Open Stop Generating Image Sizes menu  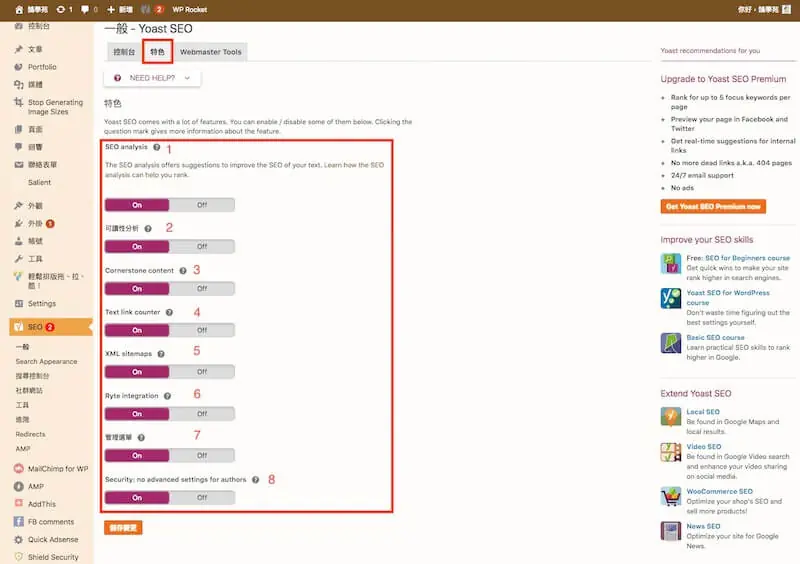(x=55, y=107)
